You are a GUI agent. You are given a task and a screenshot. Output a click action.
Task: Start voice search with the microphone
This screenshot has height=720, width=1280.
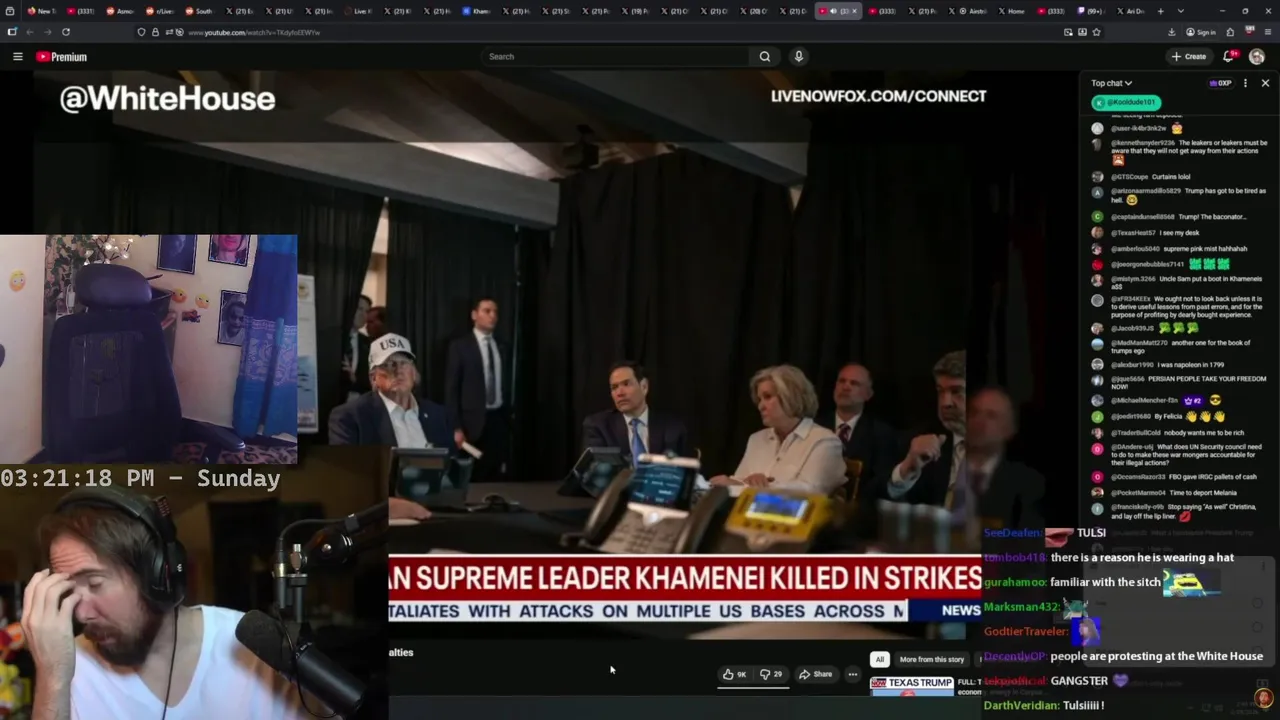pos(798,56)
